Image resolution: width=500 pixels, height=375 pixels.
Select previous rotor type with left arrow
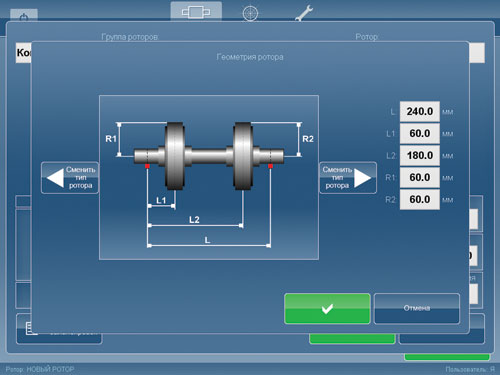coord(70,178)
